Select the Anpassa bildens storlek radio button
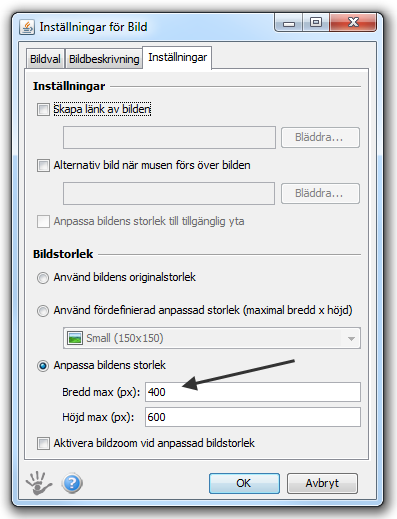The width and height of the screenshot is (397, 519). click(43, 366)
